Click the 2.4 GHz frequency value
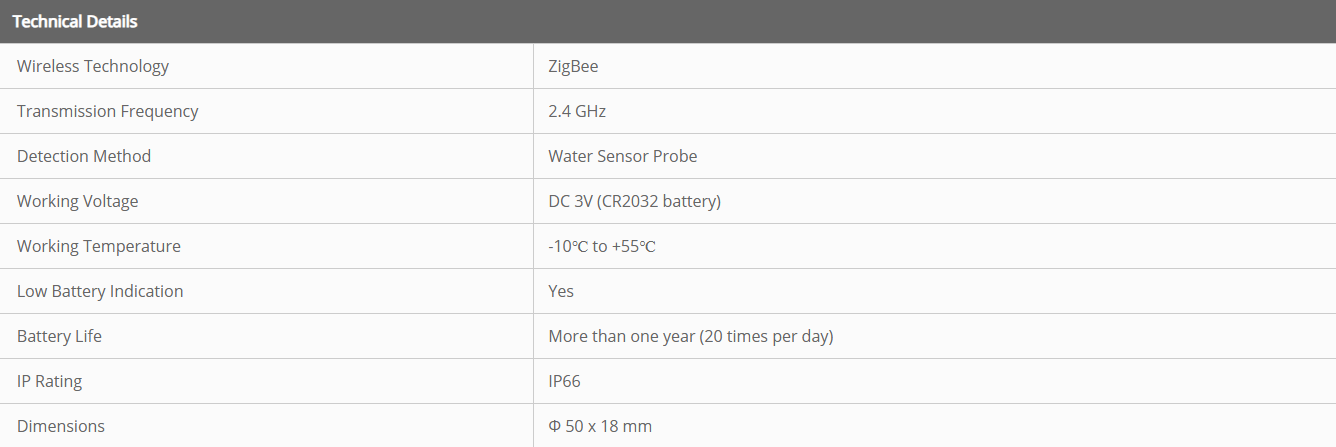The image size is (1336, 447). [x=577, y=111]
